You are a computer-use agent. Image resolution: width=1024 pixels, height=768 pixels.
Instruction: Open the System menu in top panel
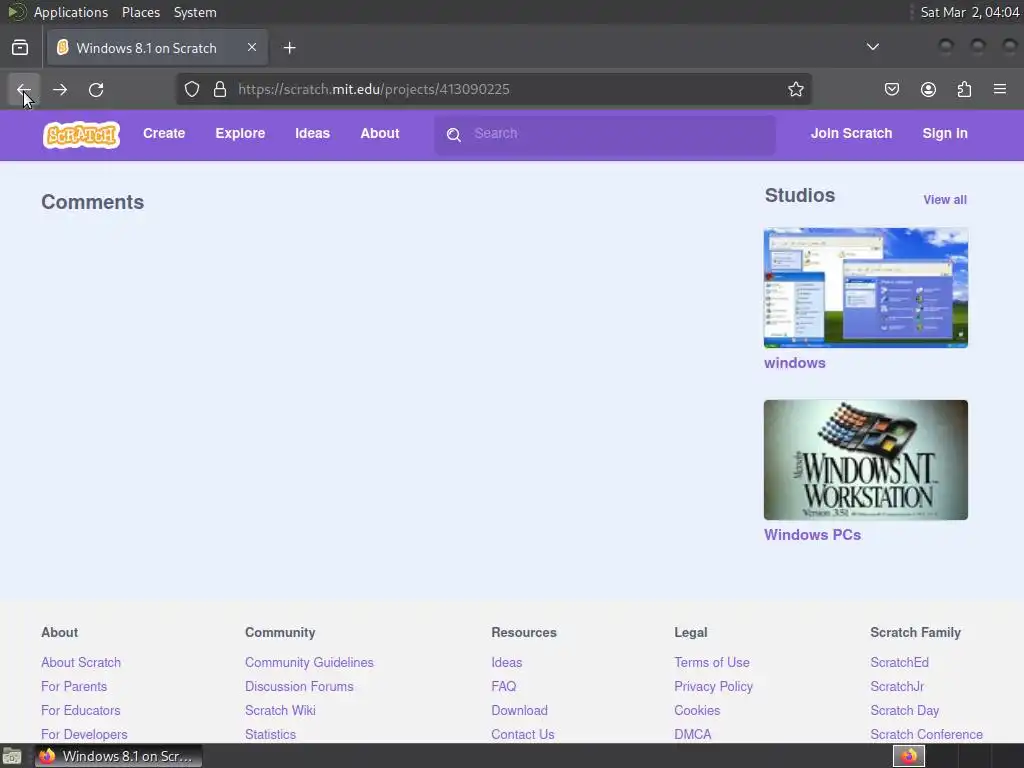tap(195, 12)
